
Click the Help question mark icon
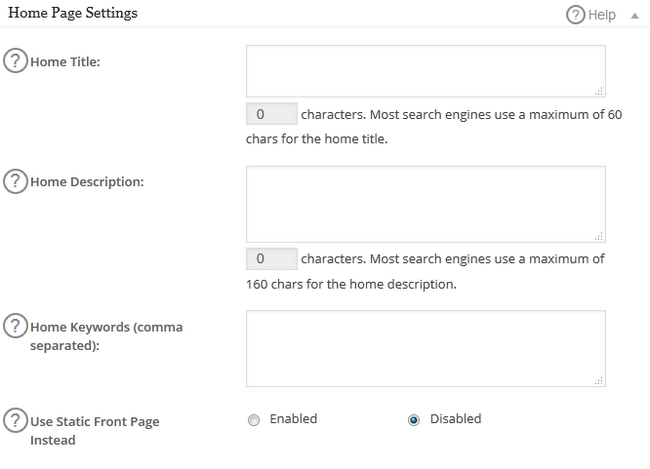[575, 15]
